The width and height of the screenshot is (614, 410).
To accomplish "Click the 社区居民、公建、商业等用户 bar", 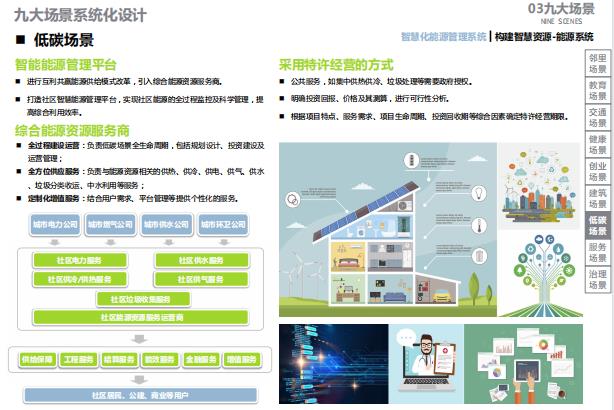I will 141,396.
